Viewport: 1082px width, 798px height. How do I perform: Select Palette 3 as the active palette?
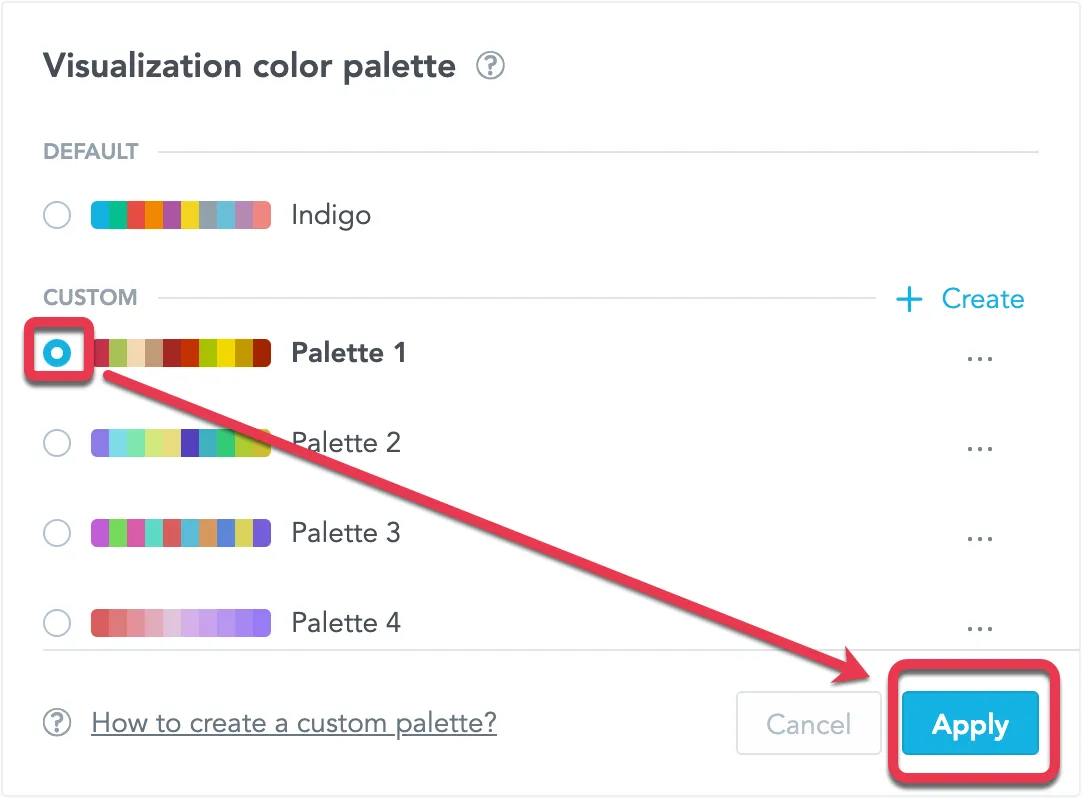(57, 533)
